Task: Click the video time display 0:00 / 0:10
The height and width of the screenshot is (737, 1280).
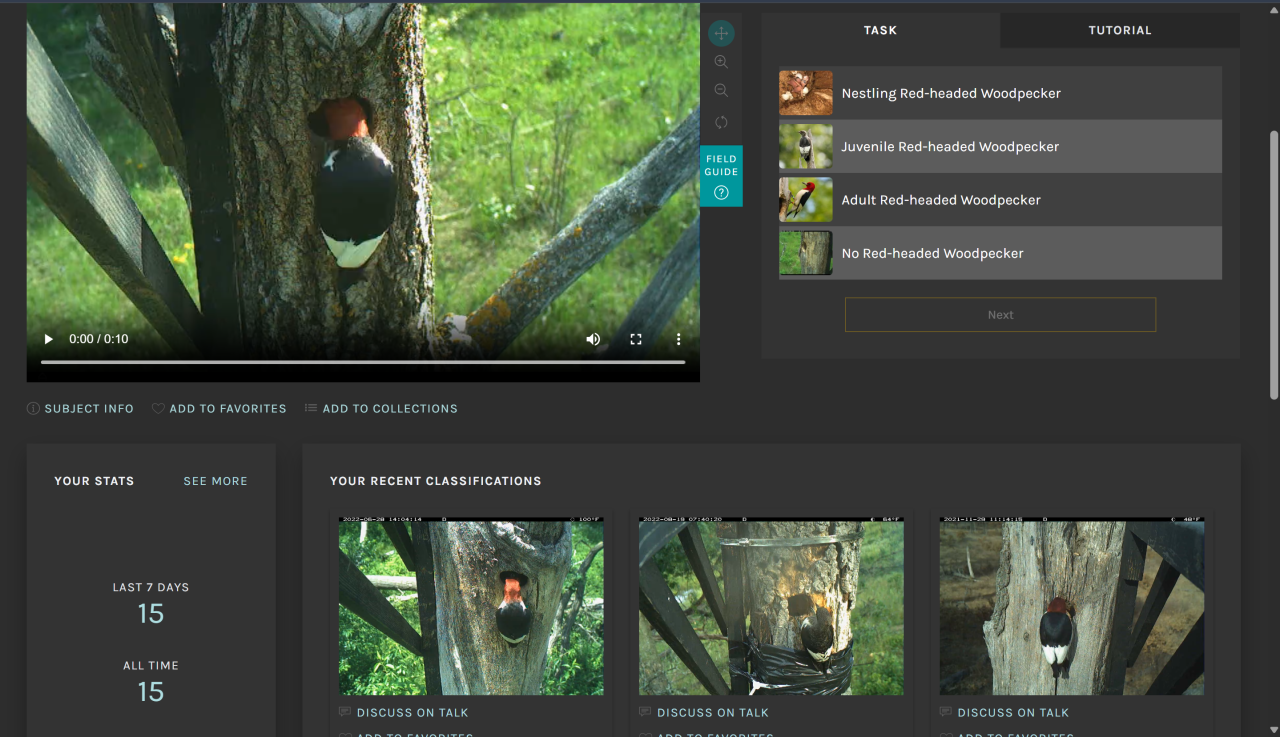Action: (x=99, y=339)
